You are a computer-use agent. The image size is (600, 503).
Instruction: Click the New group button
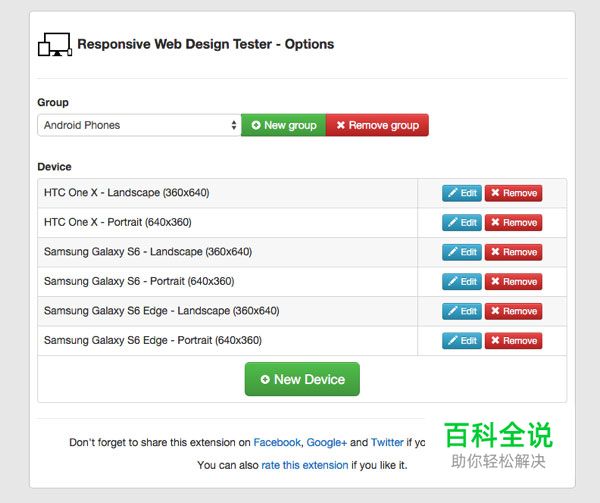tap(284, 125)
